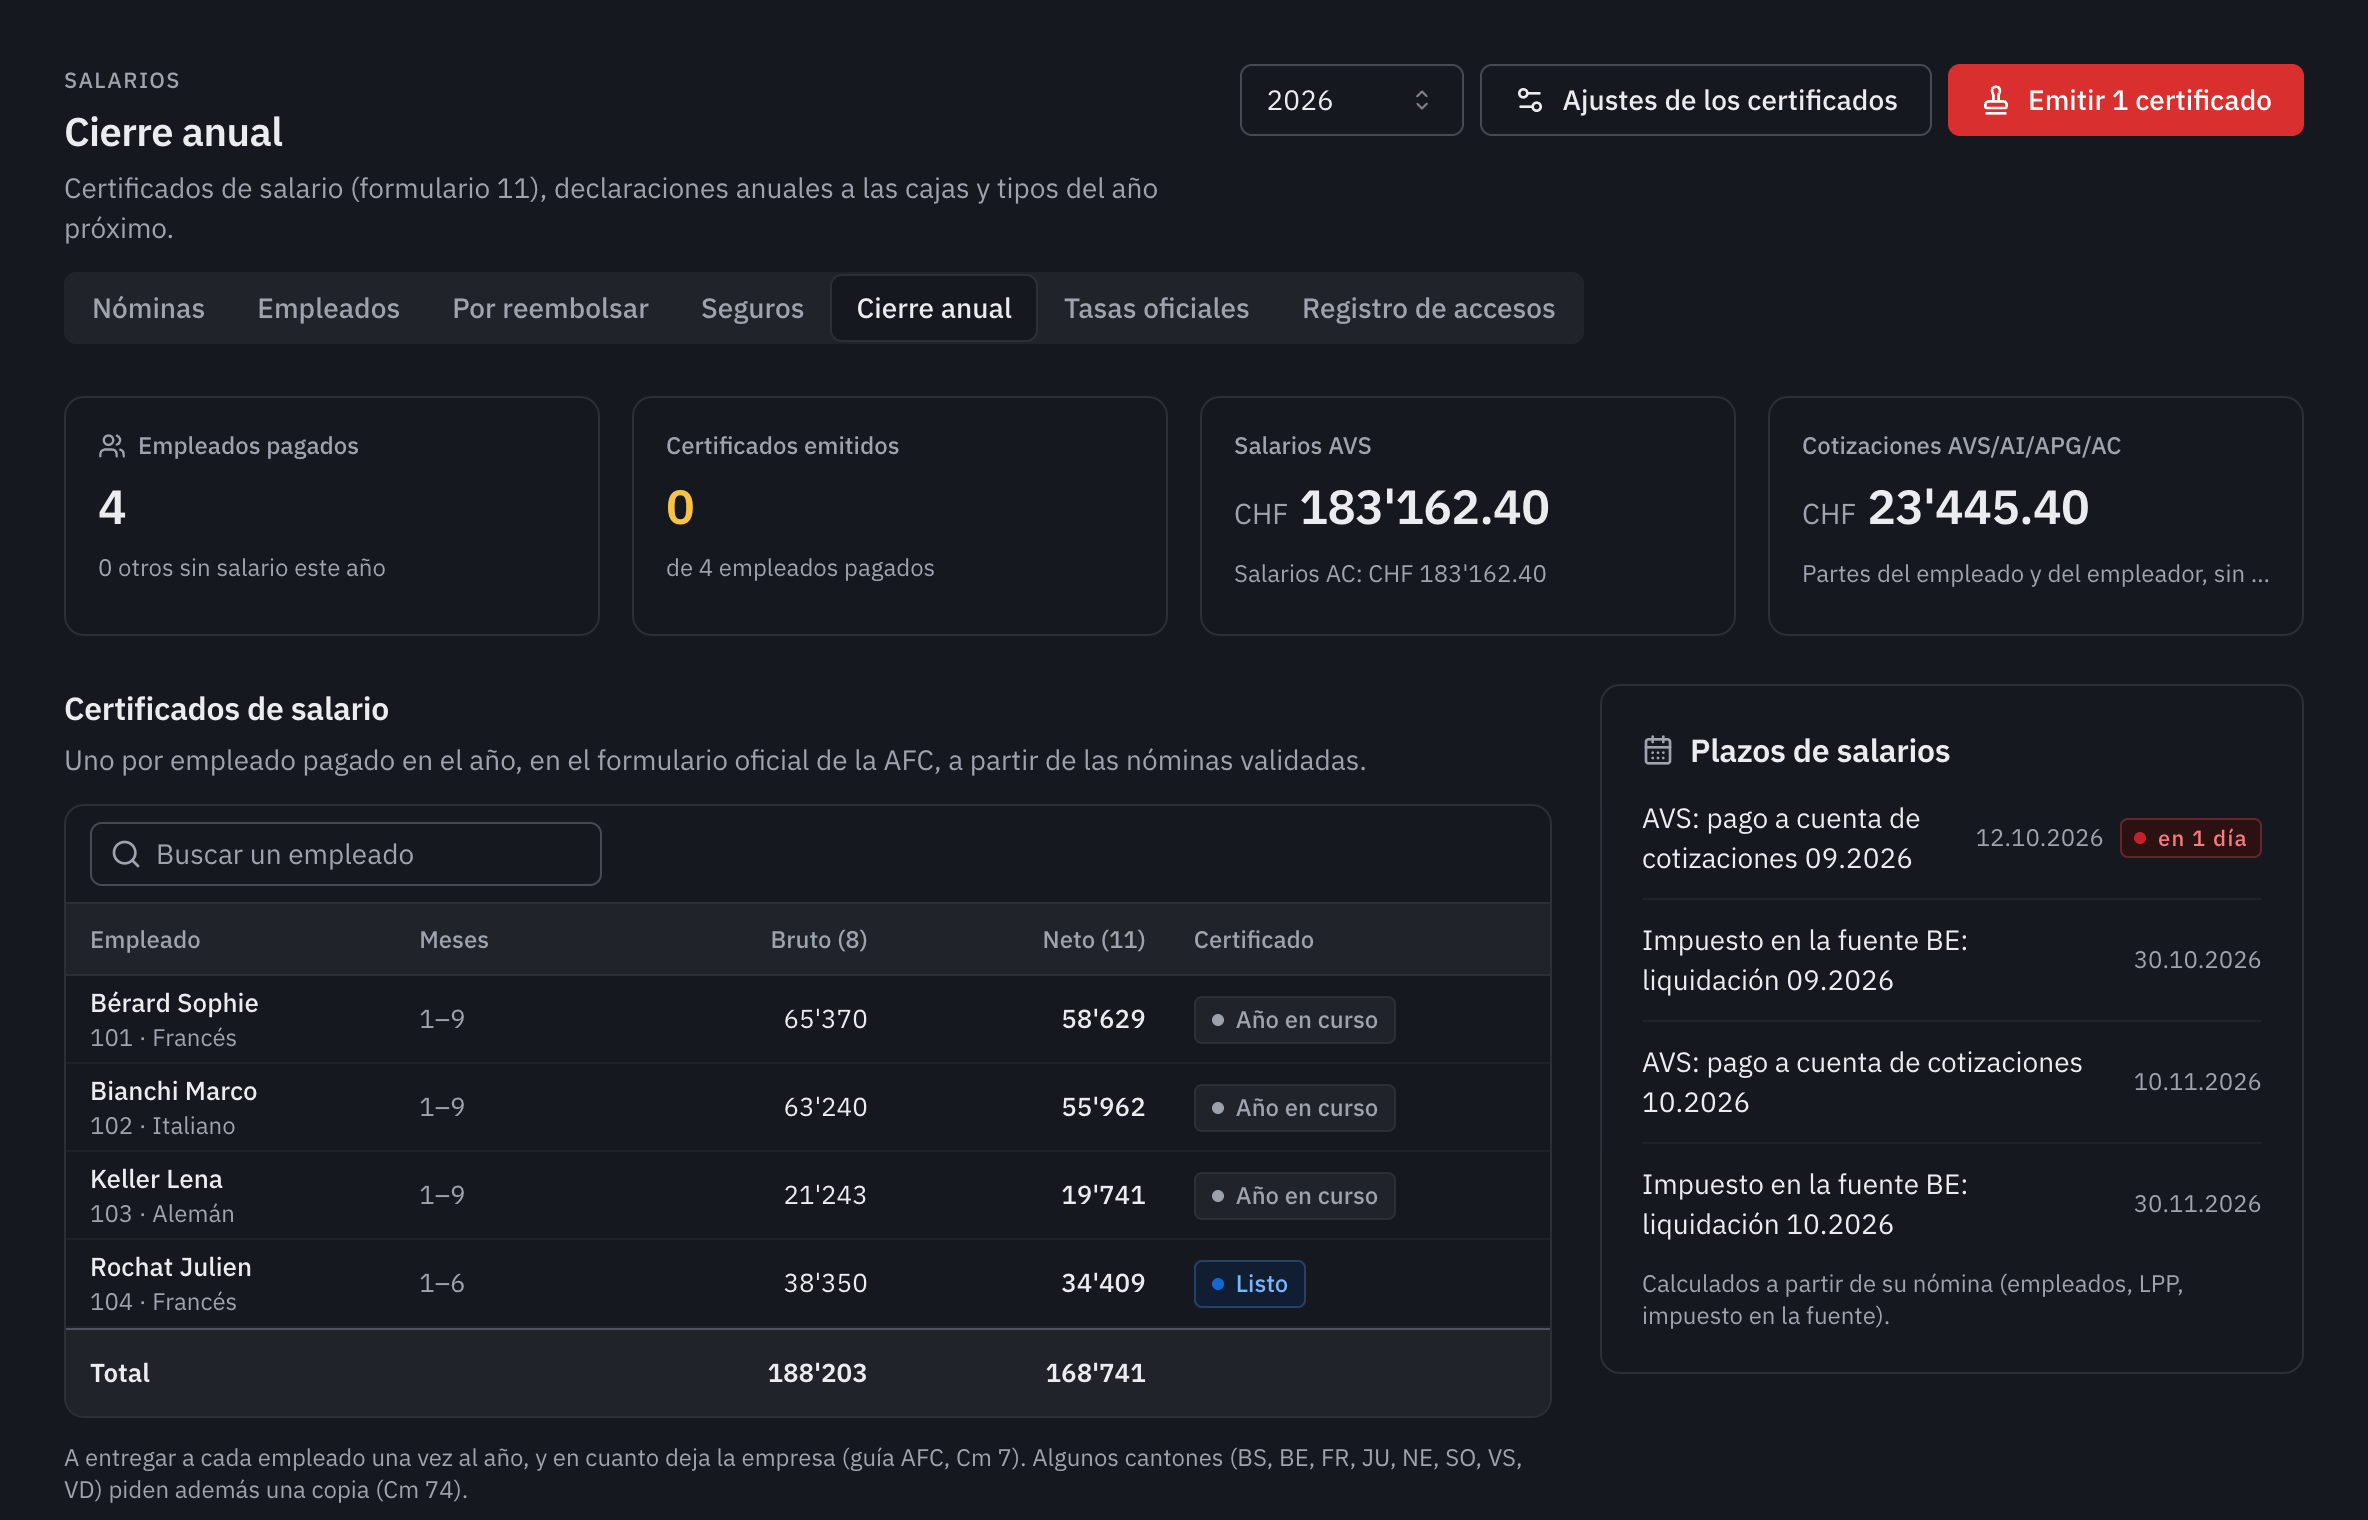Image resolution: width=2368 pixels, height=1520 pixels.
Task: Open the Tasas oficiales tab
Action: (x=1156, y=308)
